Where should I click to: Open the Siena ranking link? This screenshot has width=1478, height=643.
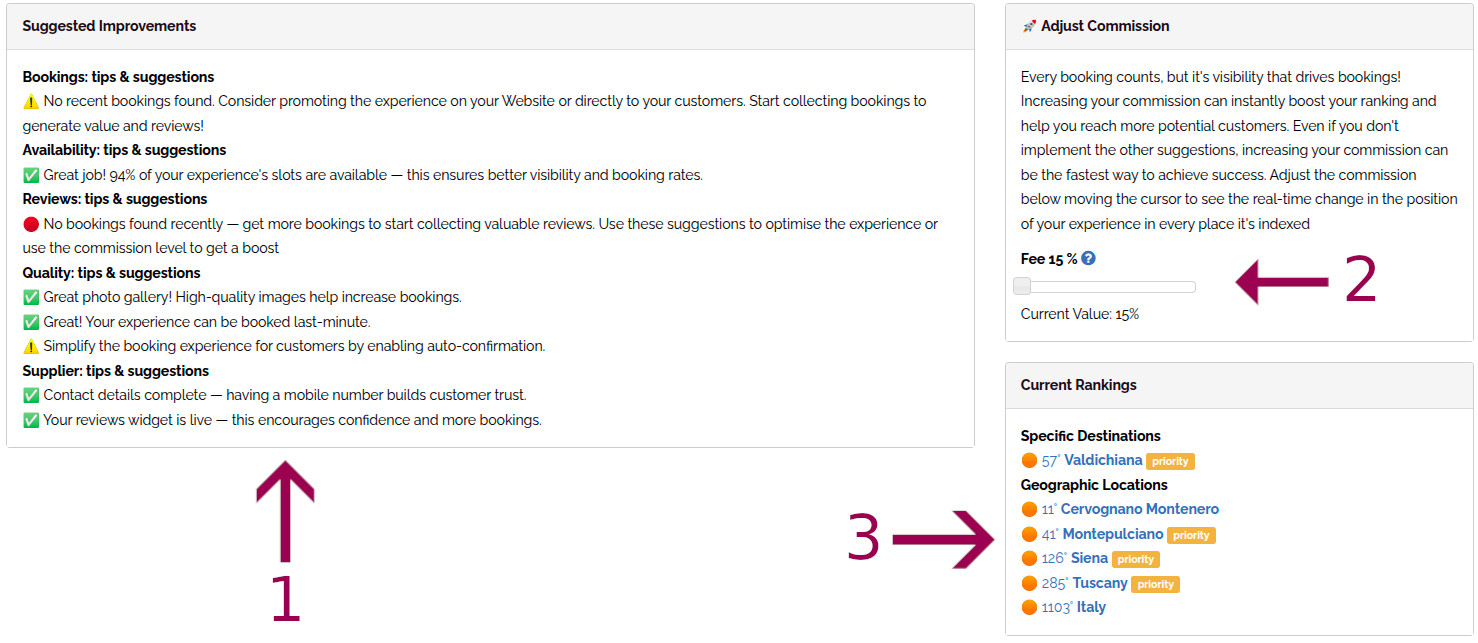pos(1089,558)
